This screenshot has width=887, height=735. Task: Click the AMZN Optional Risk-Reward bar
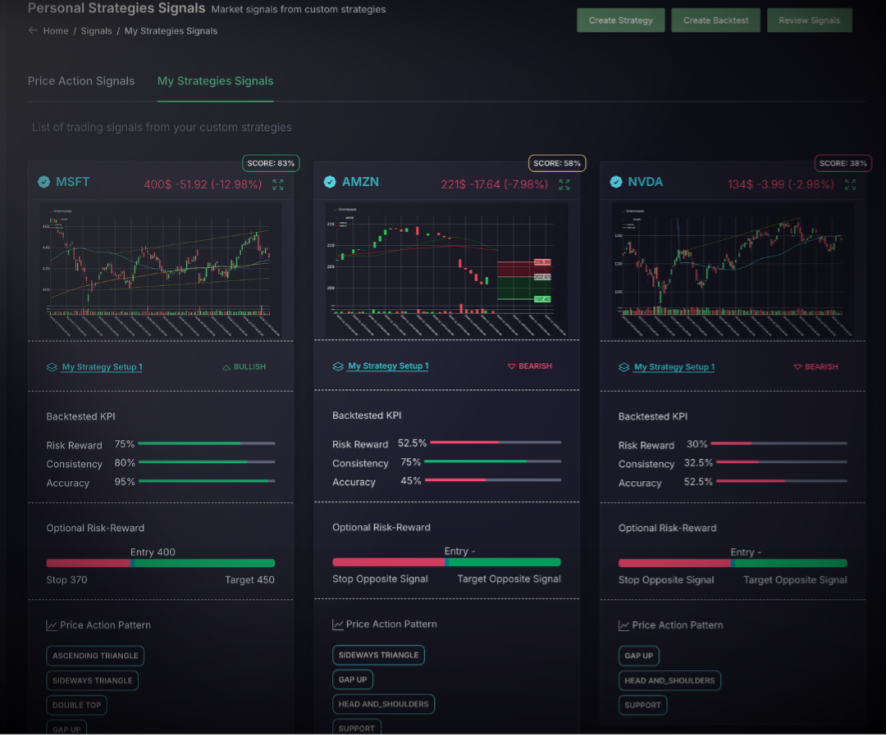click(447, 562)
